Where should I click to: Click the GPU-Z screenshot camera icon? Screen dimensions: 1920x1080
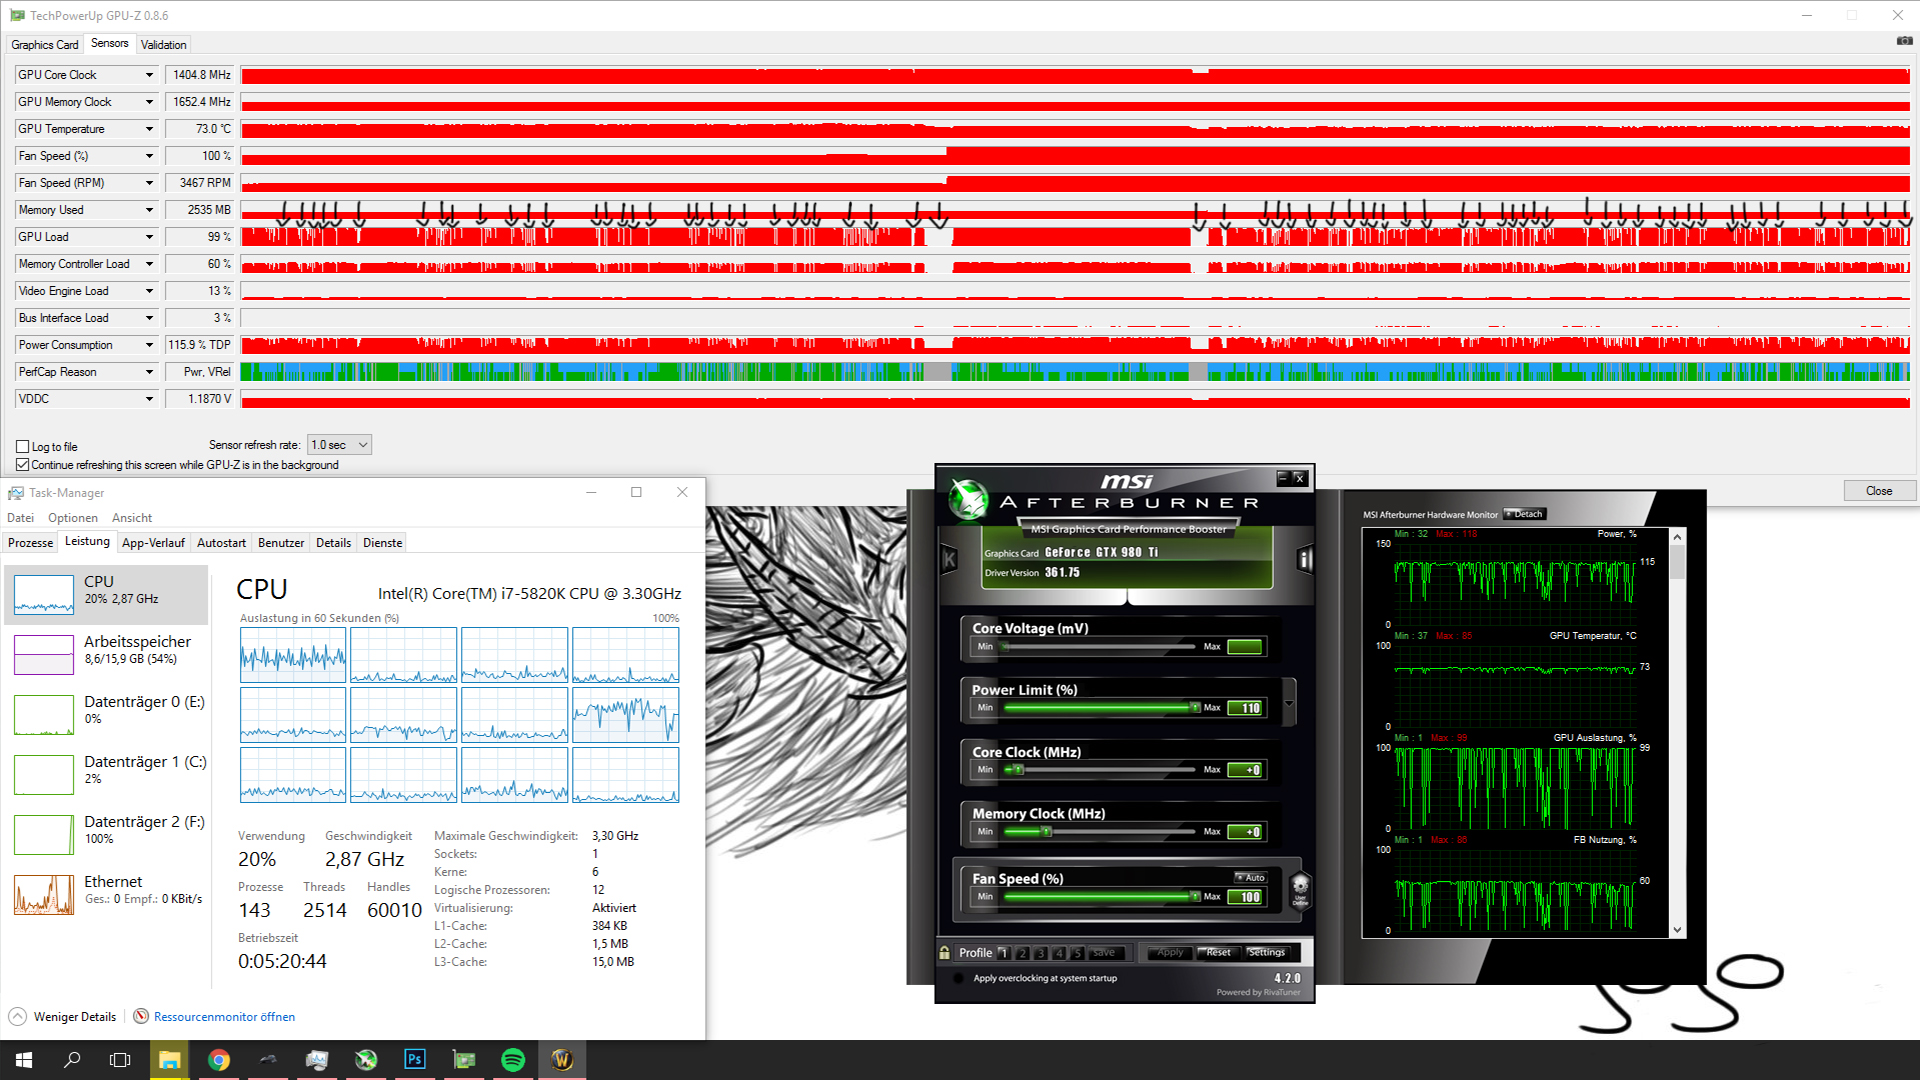[x=1904, y=41]
